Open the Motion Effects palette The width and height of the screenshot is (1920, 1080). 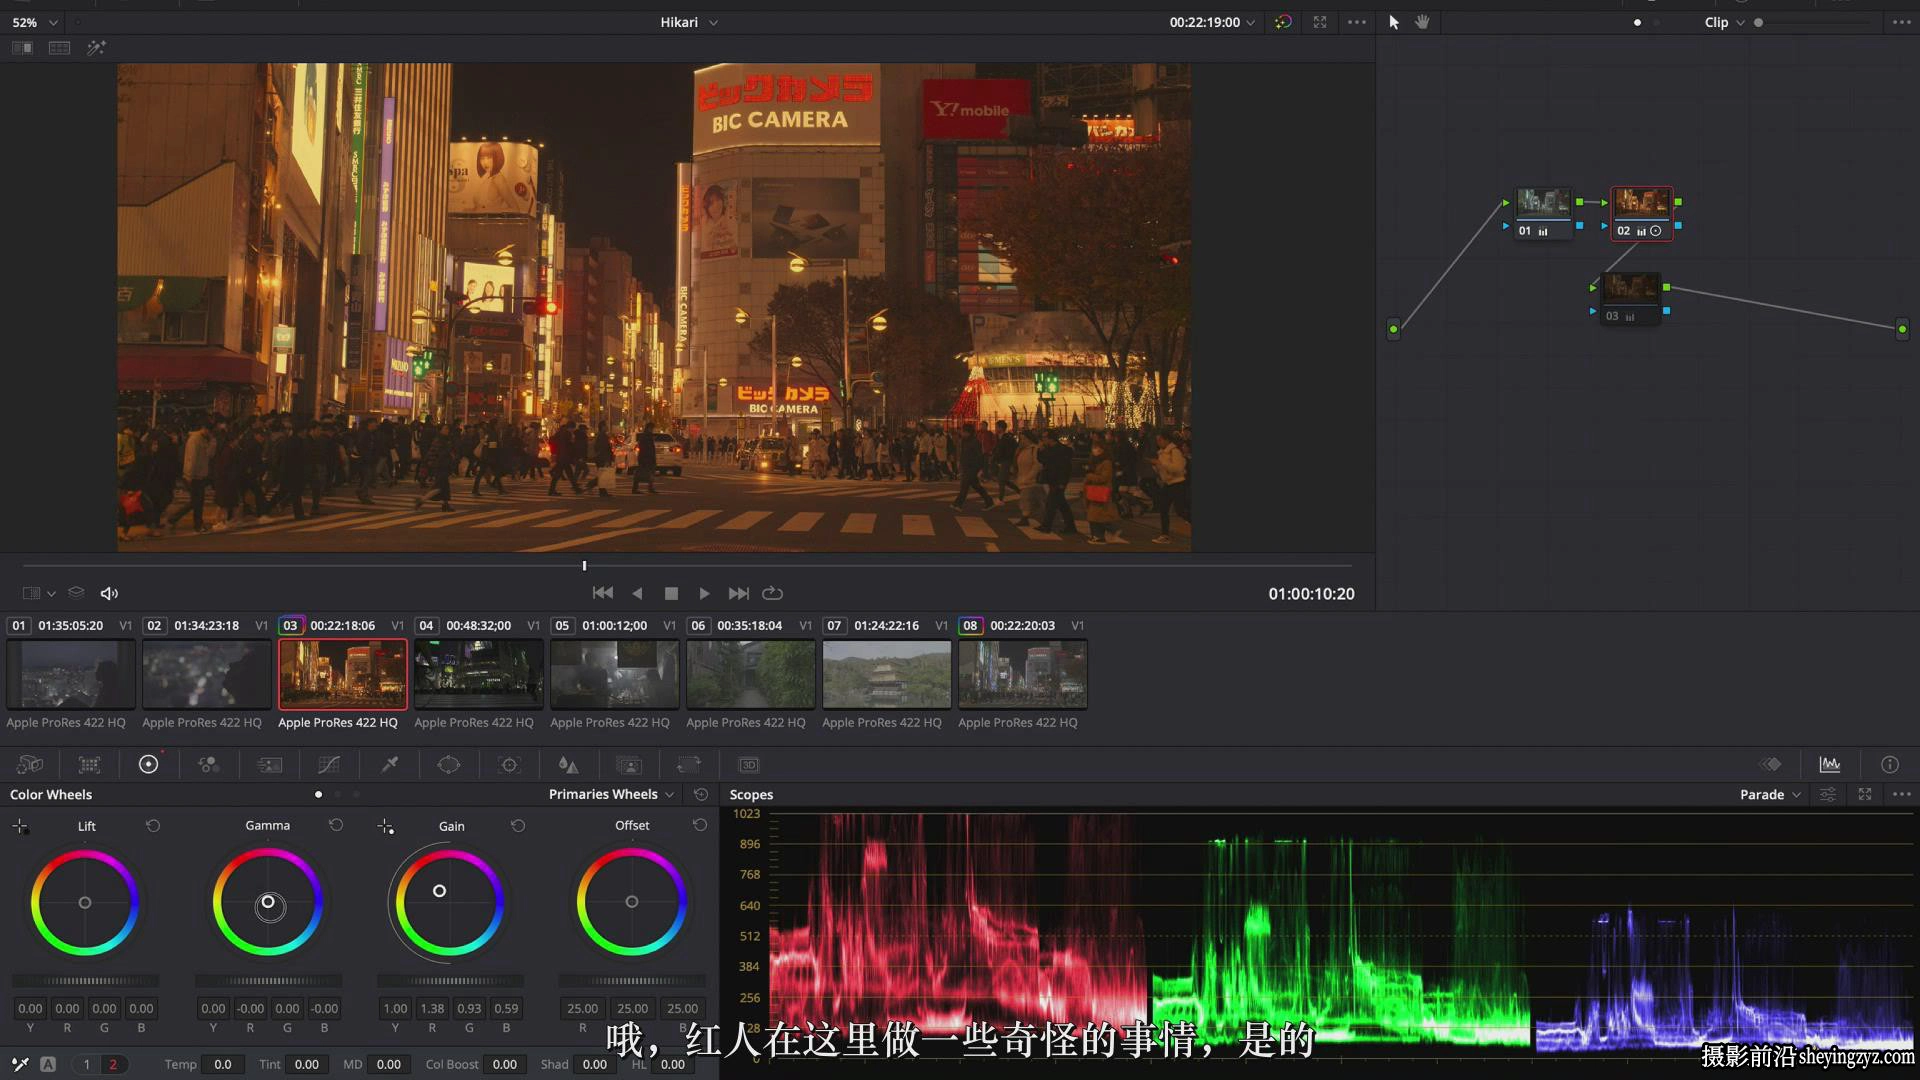click(x=269, y=765)
